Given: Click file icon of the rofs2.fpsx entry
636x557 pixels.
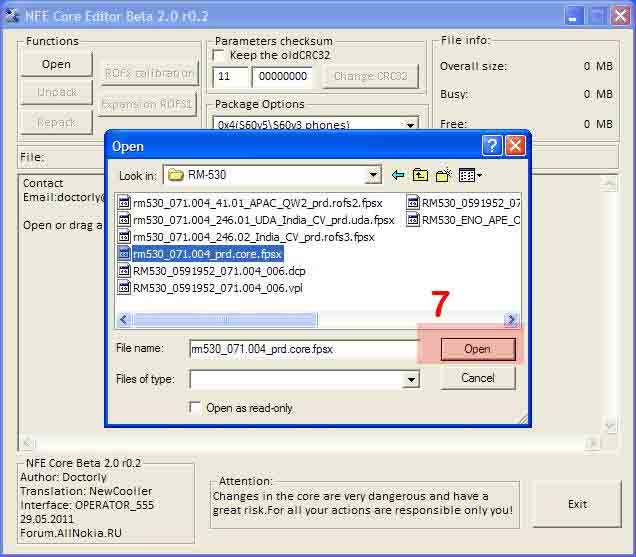Looking at the screenshot, I should [x=124, y=202].
